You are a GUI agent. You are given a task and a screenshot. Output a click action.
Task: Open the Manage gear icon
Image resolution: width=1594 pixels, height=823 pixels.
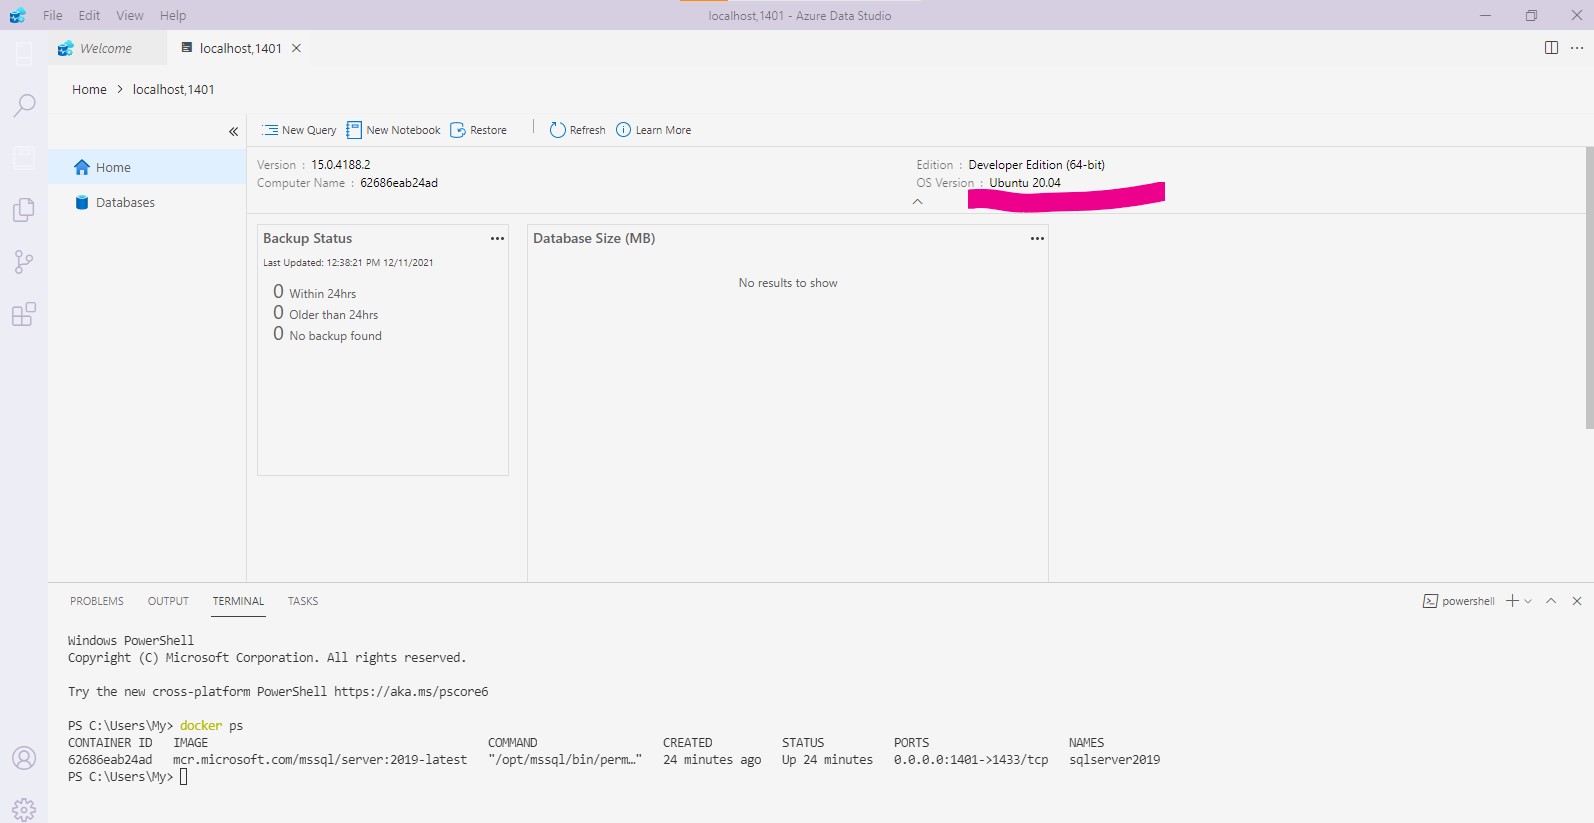pyautogui.click(x=24, y=809)
